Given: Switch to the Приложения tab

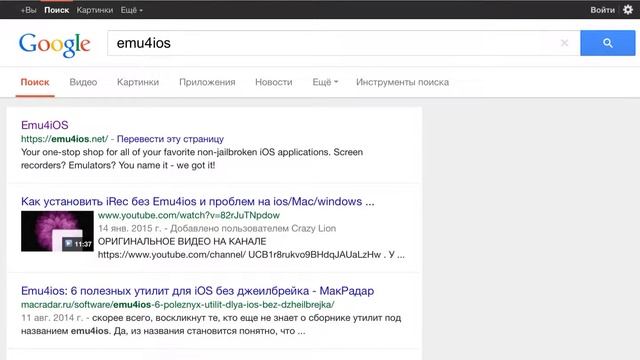Looking at the screenshot, I should coord(207,82).
